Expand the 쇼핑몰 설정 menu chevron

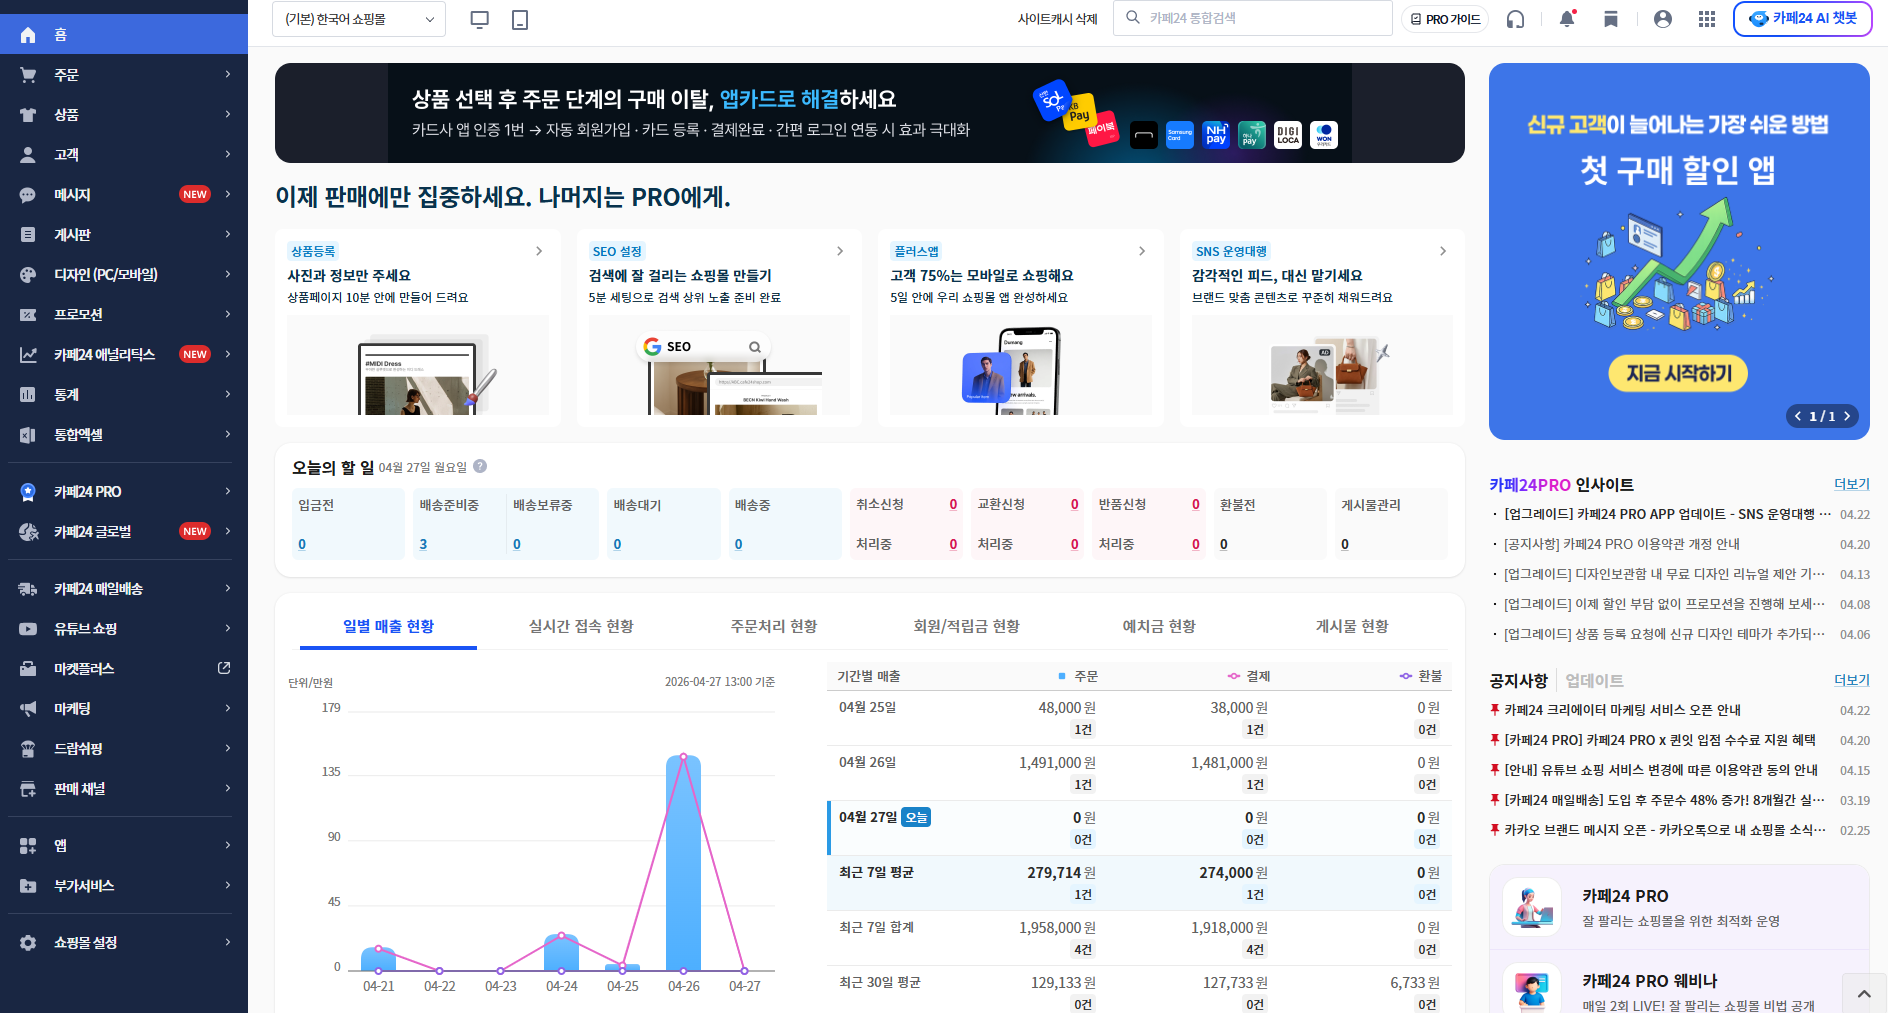click(x=228, y=943)
